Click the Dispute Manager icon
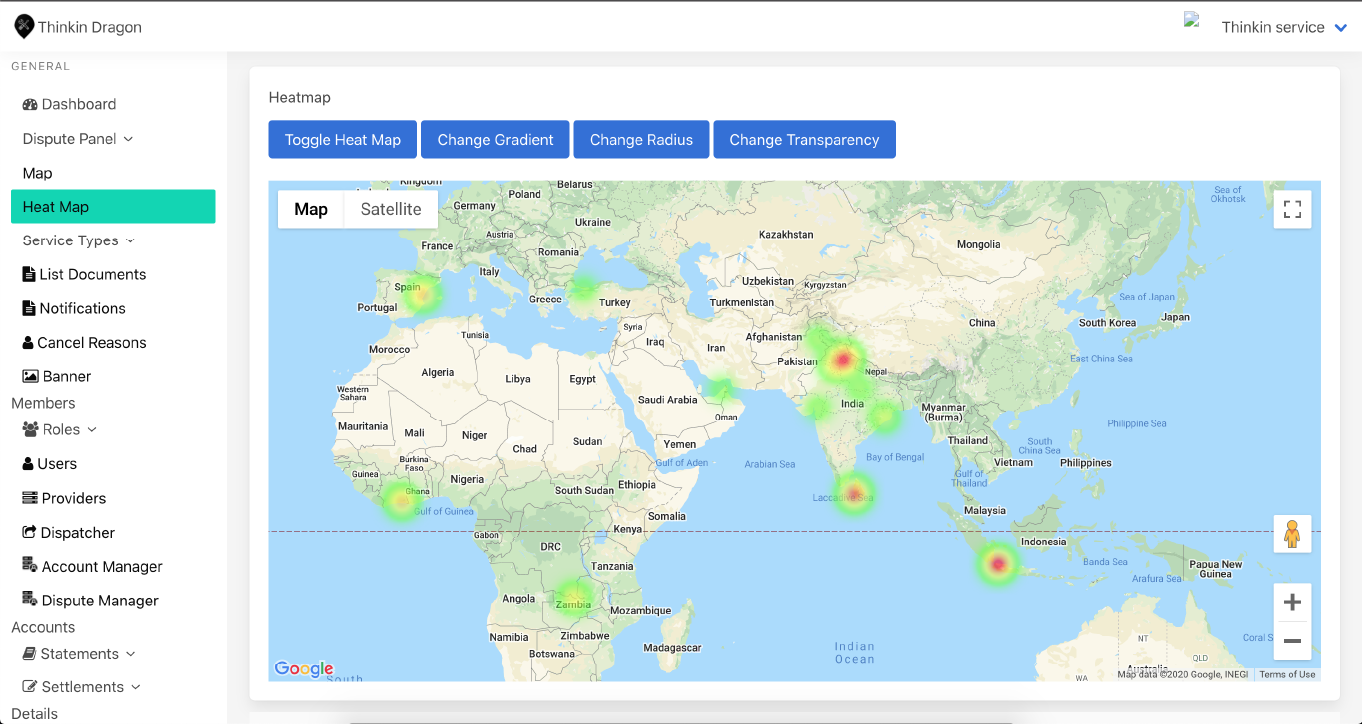Image resolution: width=1362 pixels, height=724 pixels. [30, 599]
